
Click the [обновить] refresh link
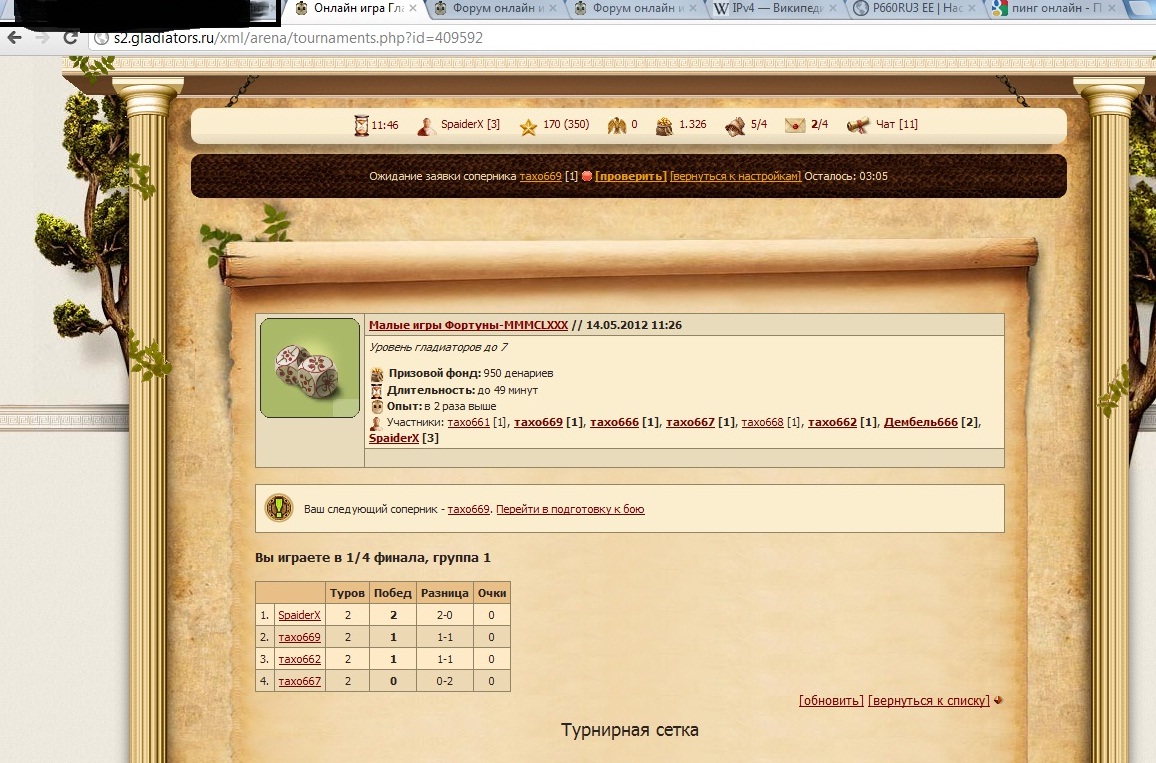831,700
